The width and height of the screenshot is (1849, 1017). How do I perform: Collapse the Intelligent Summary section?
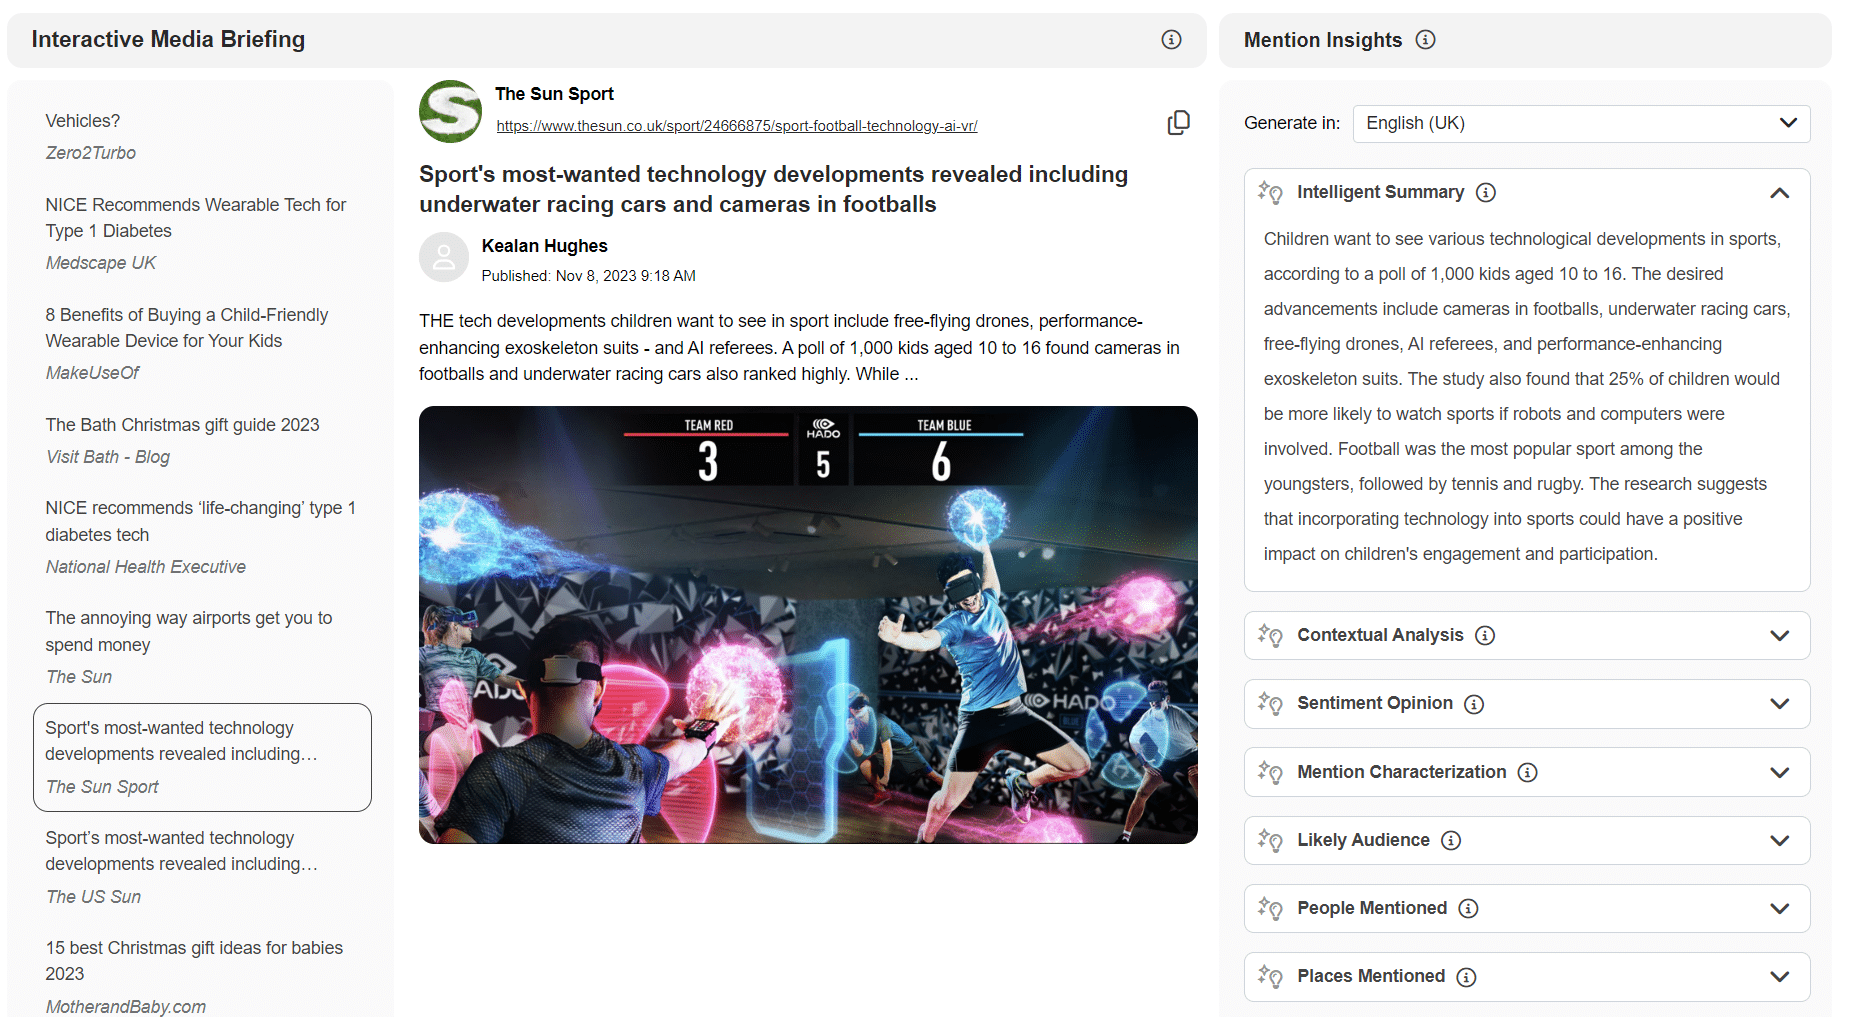click(1779, 193)
